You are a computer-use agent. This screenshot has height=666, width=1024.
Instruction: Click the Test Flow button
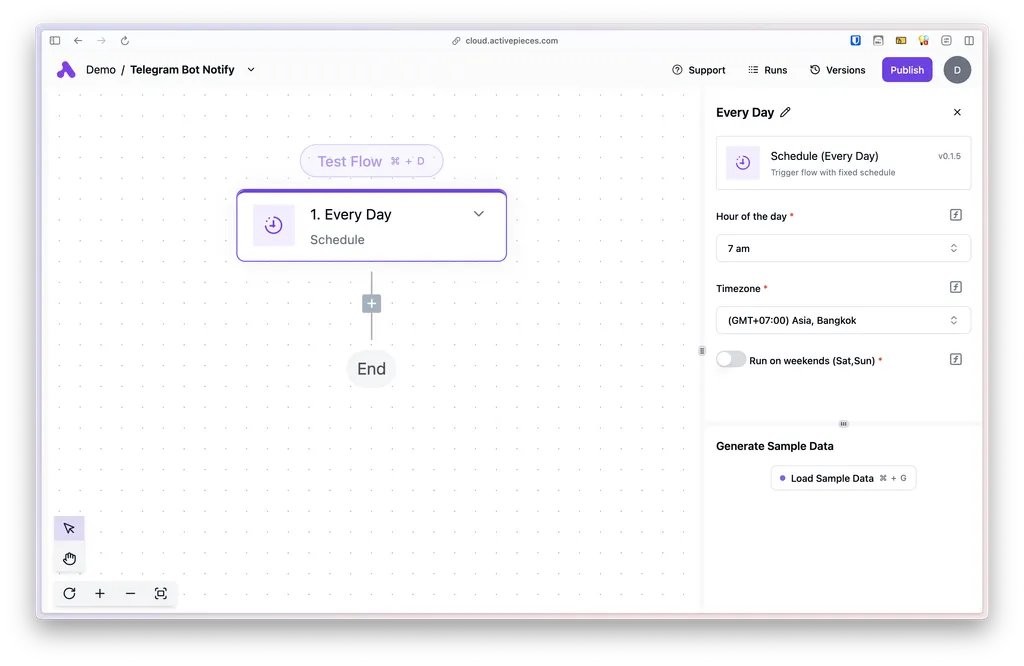point(372,161)
